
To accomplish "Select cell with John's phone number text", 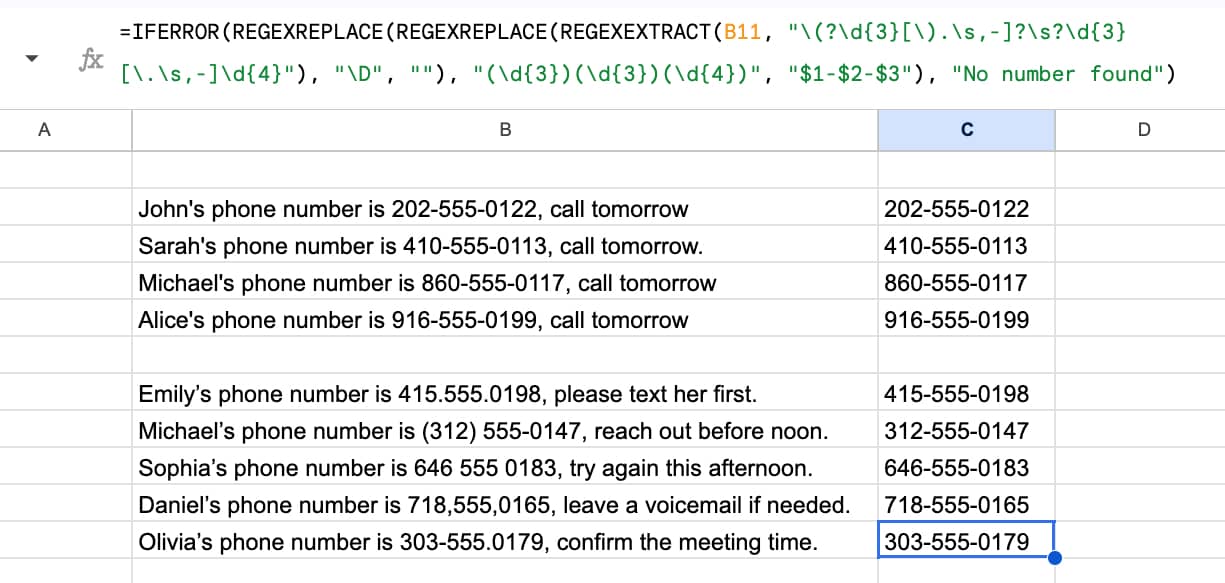I will point(413,209).
